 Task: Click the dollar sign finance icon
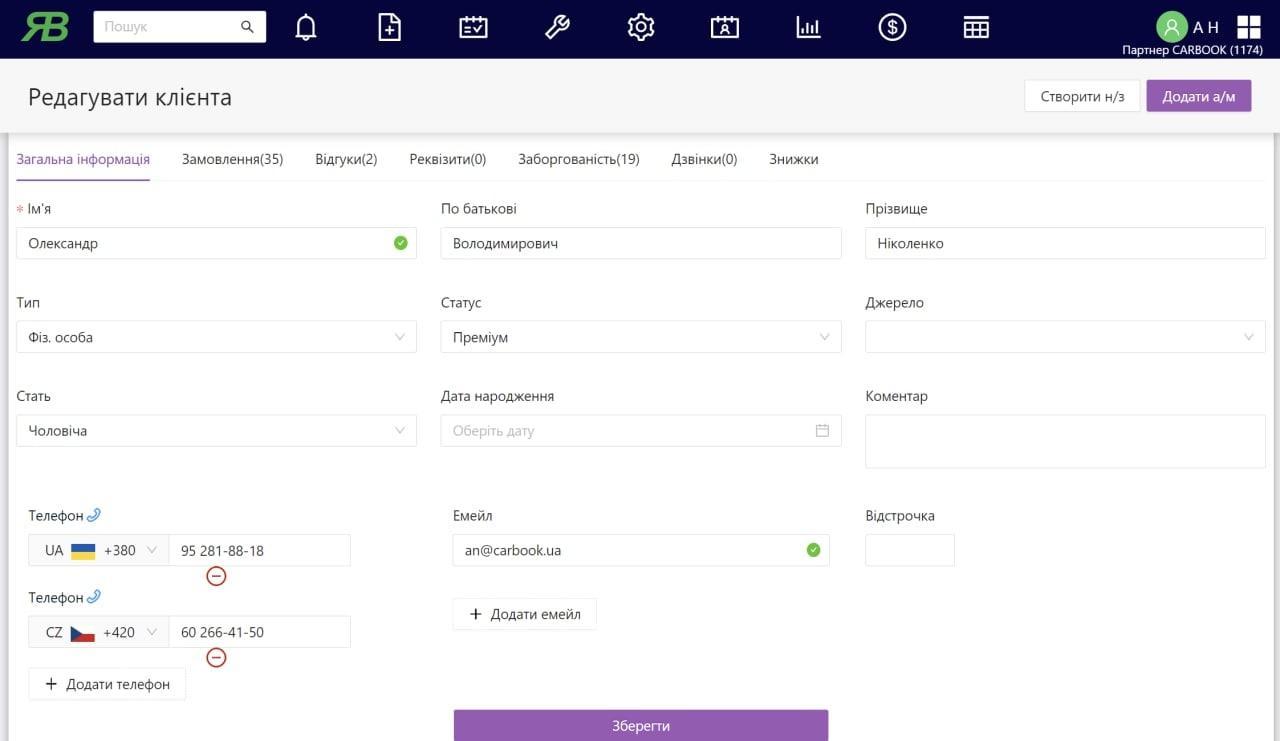pos(892,27)
